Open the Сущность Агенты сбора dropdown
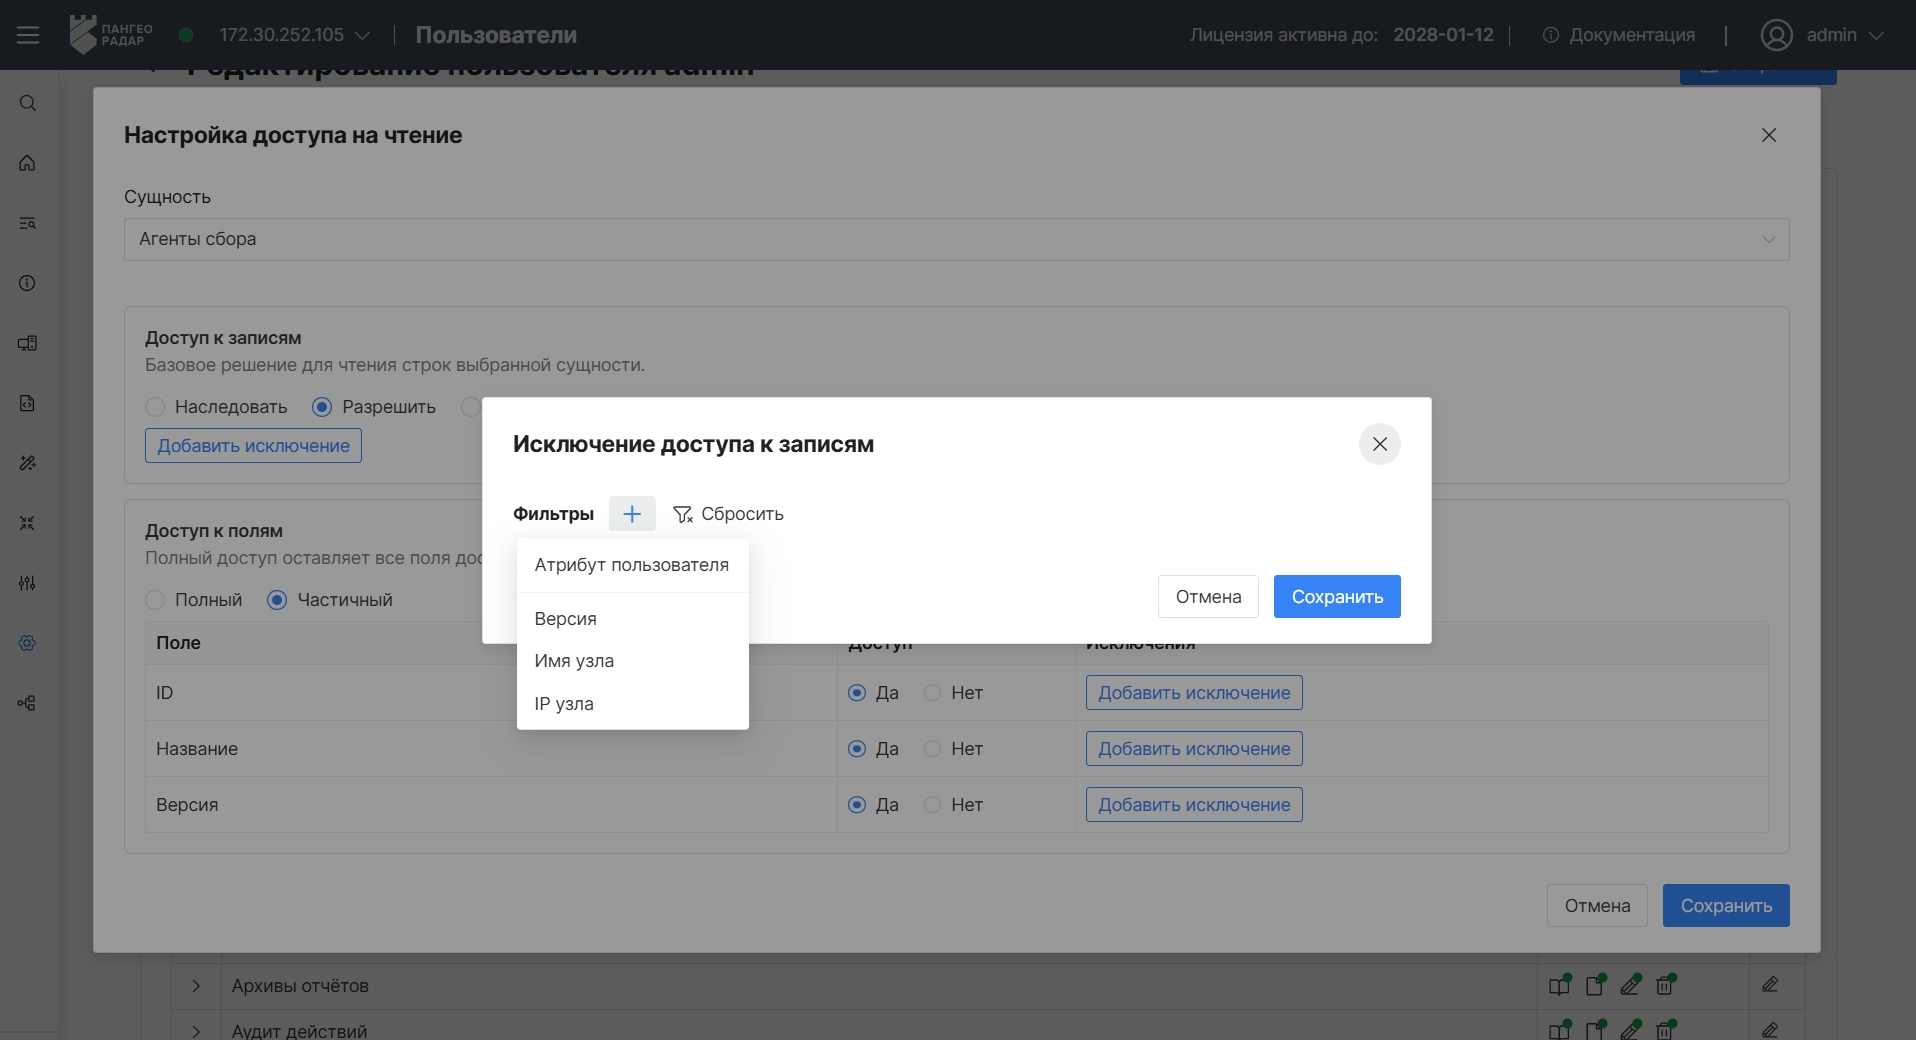This screenshot has height=1040, width=1916. 956,240
